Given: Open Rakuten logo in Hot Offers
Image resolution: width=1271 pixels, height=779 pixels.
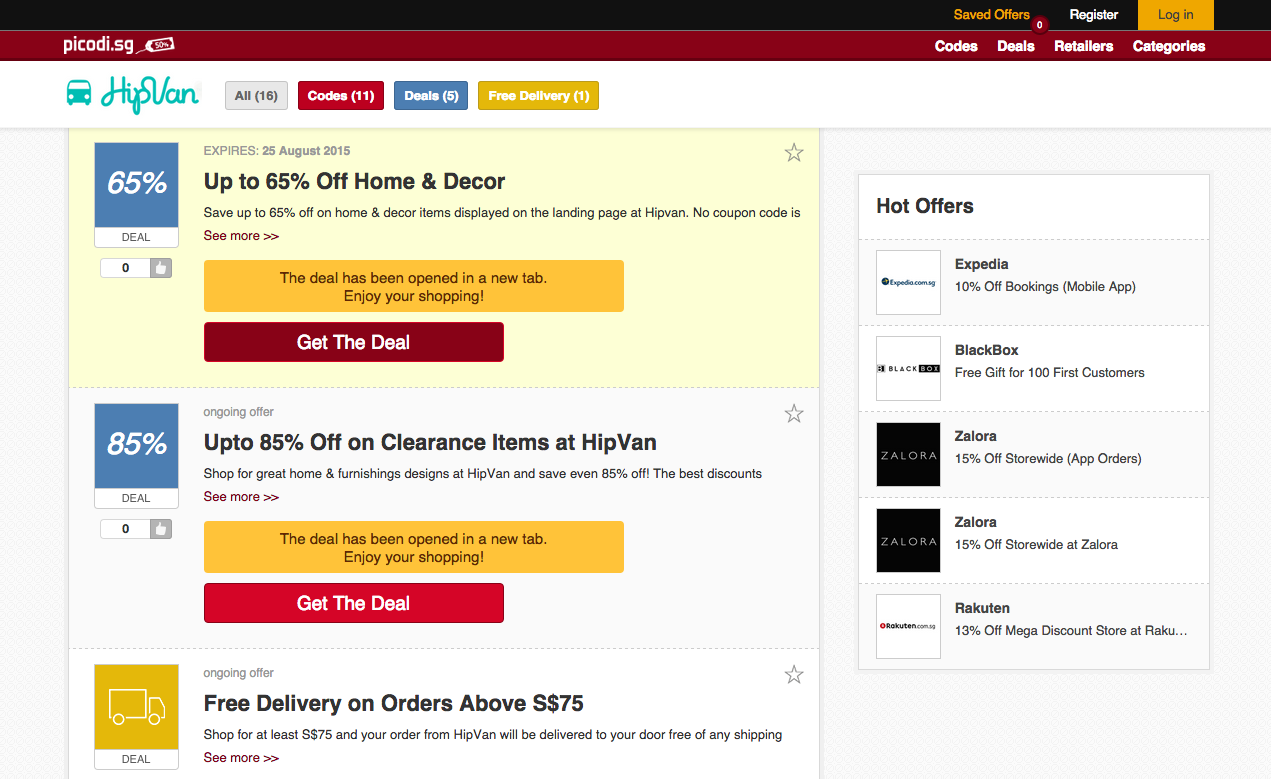Looking at the screenshot, I should click(908, 626).
